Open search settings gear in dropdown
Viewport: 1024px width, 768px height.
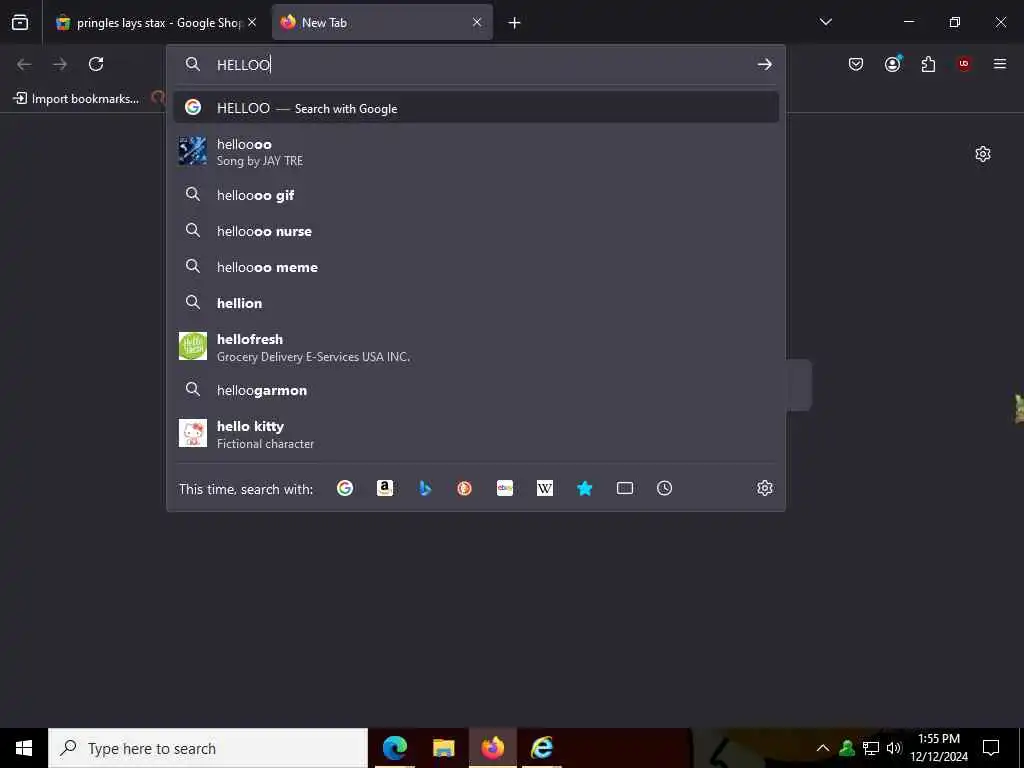point(765,488)
